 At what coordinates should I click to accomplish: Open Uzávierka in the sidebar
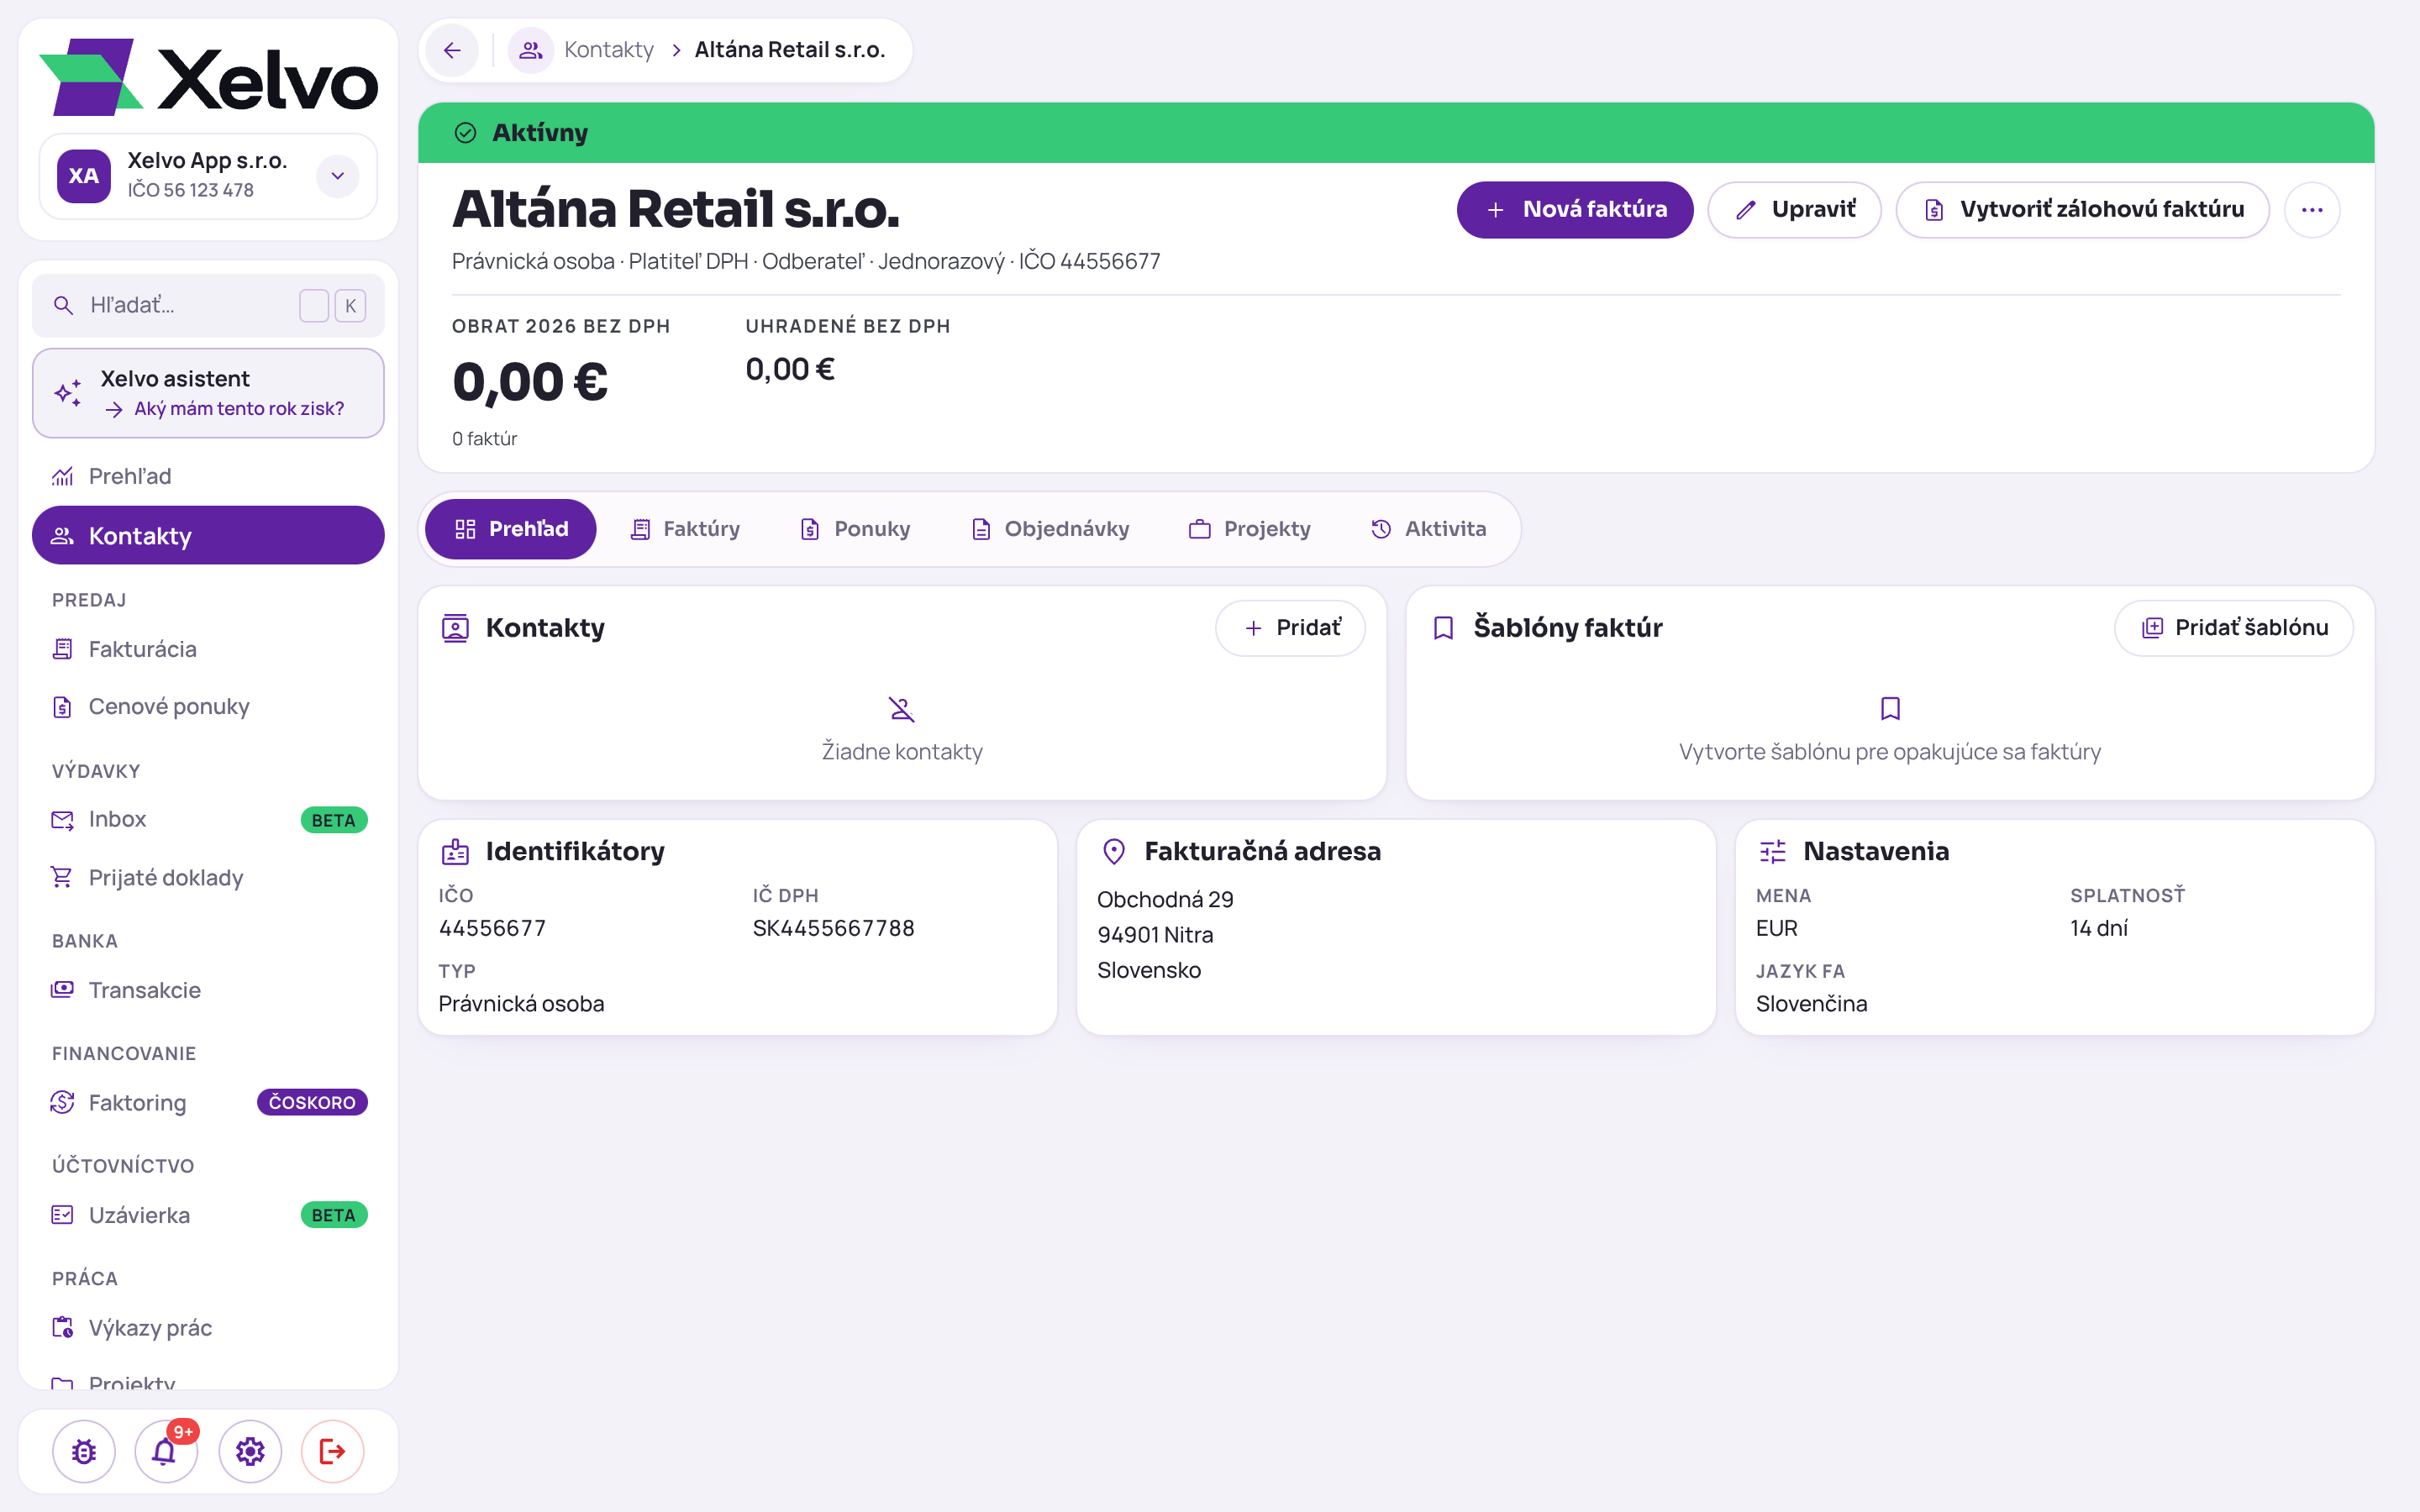tap(208, 1216)
